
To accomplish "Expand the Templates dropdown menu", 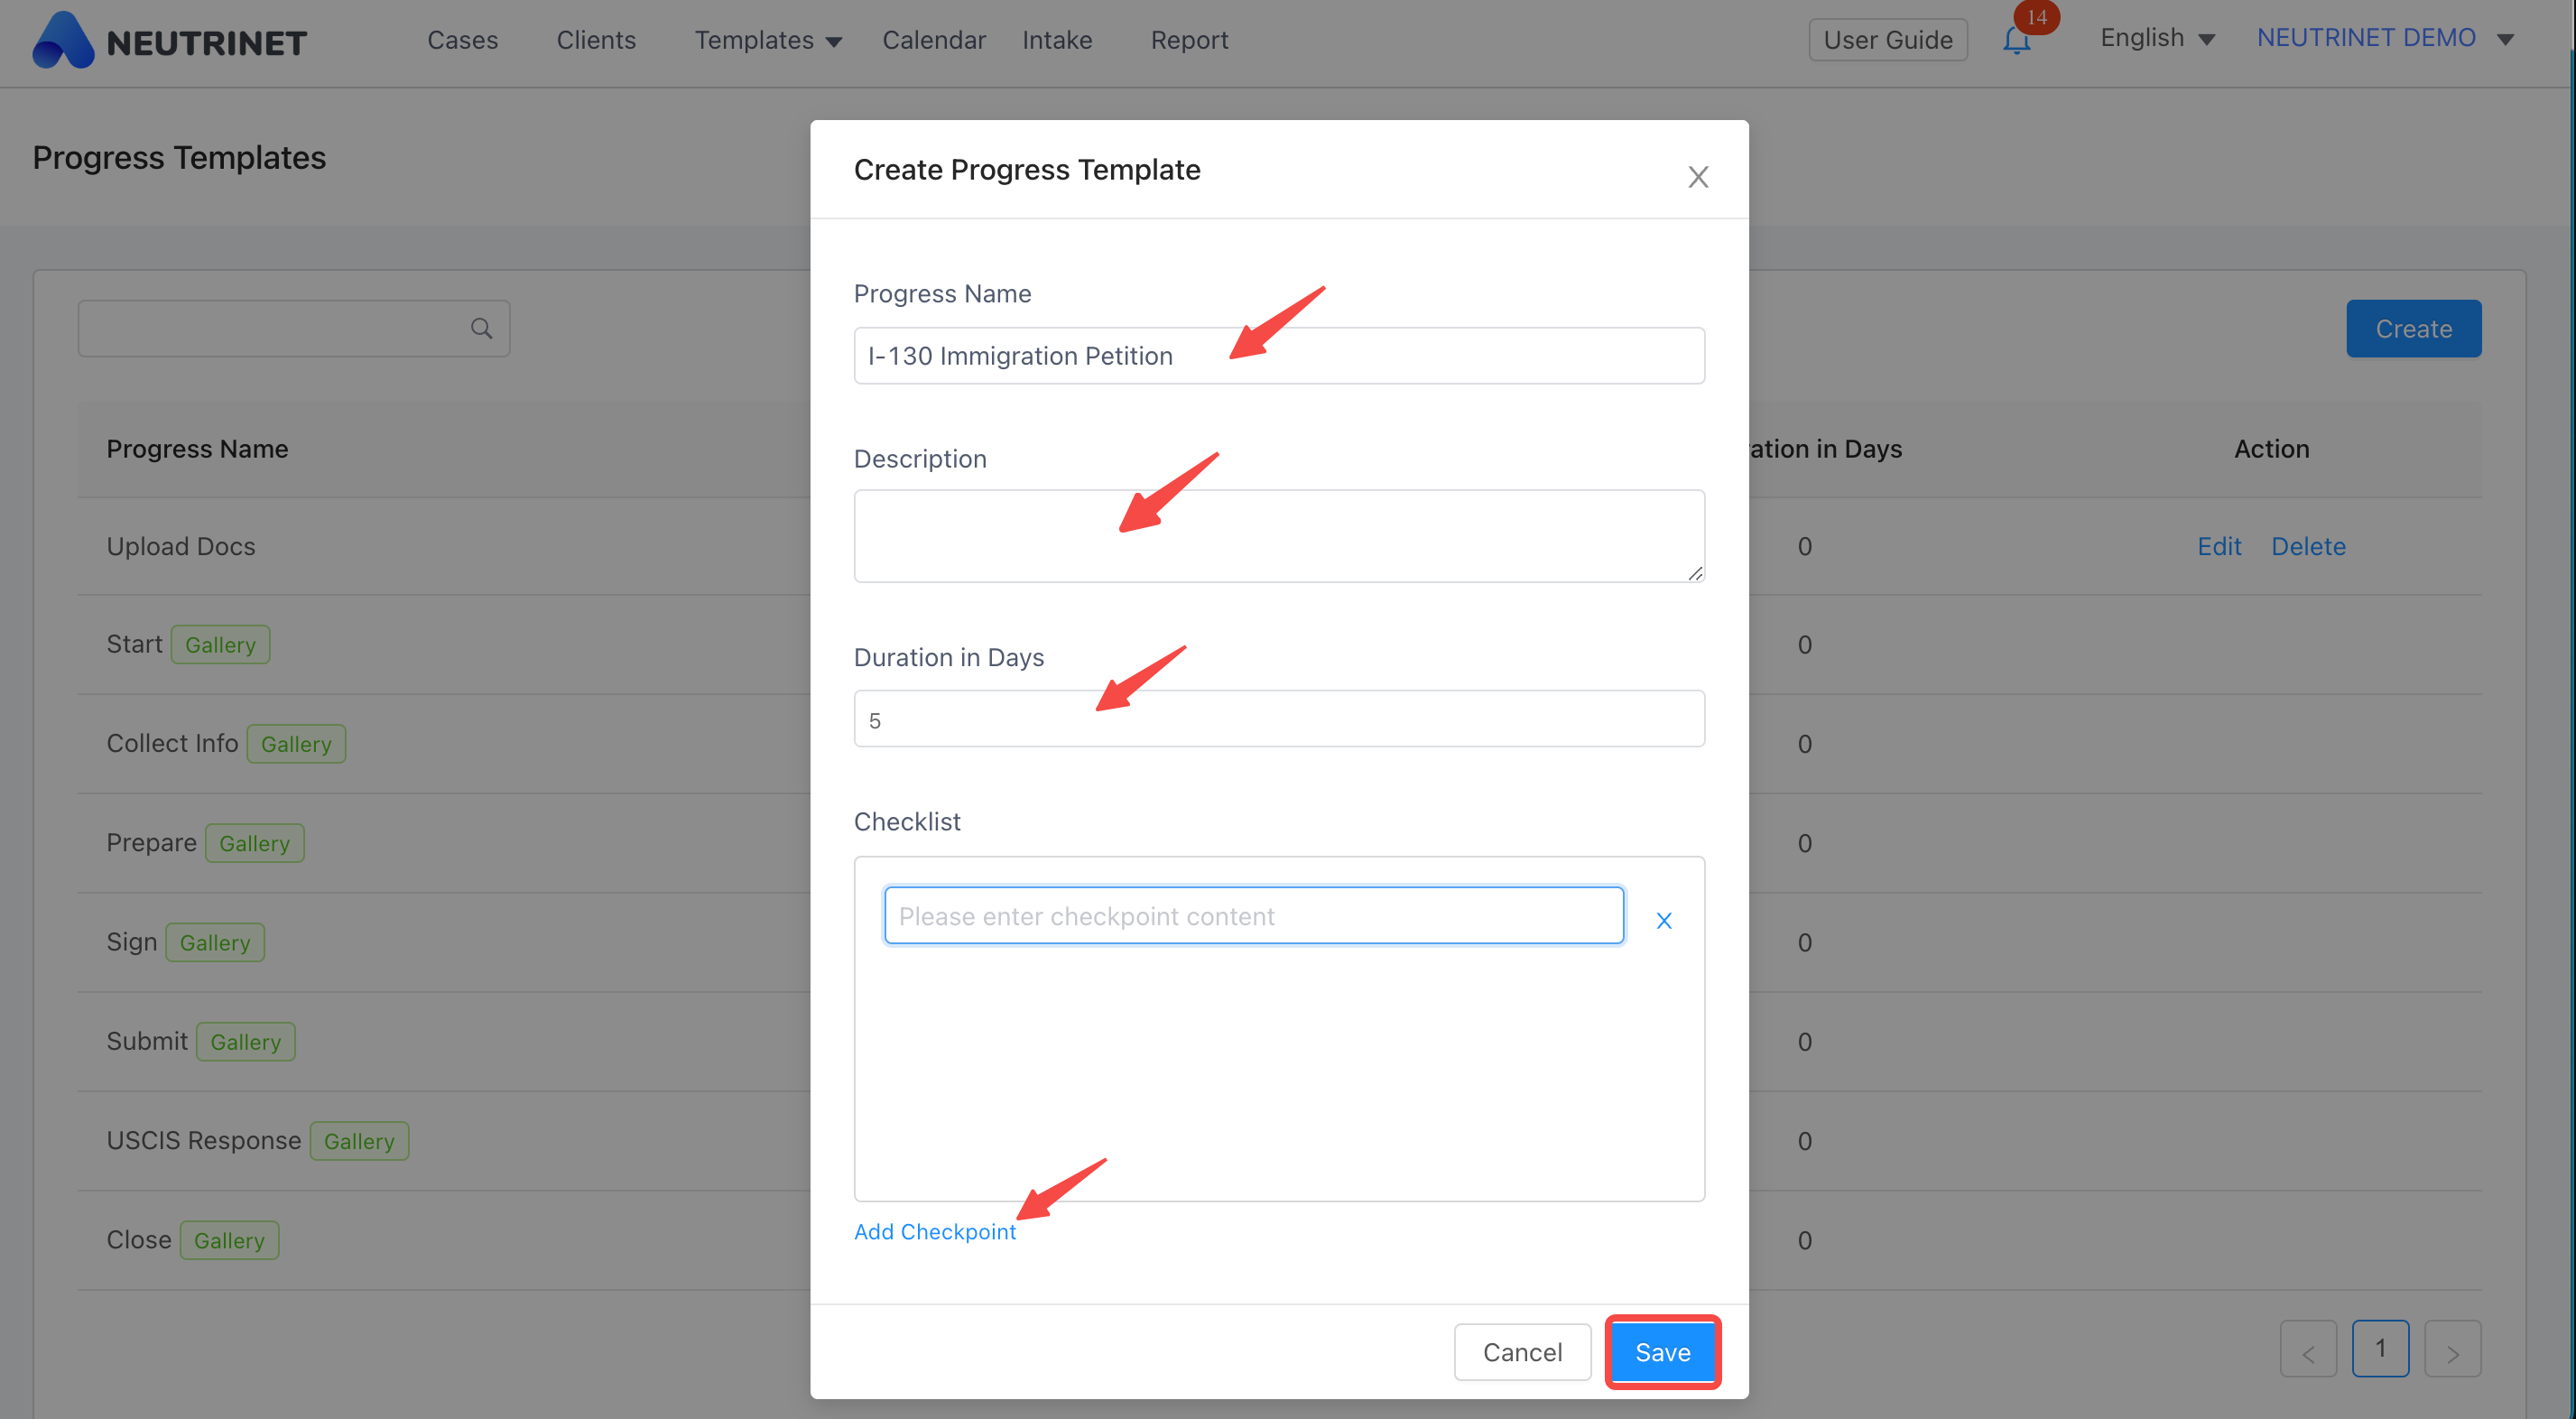I will click(x=768, y=40).
